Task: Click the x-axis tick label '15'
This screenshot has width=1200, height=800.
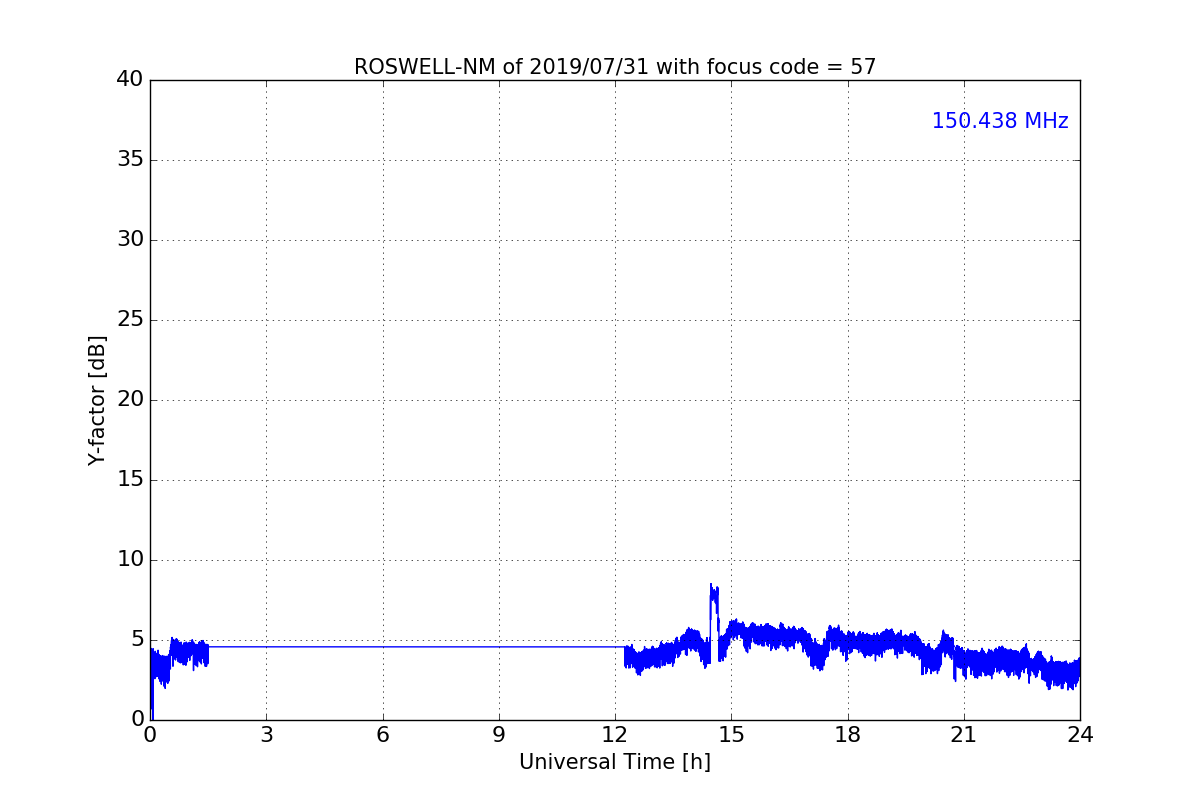Action: click(x=731, y=735)
